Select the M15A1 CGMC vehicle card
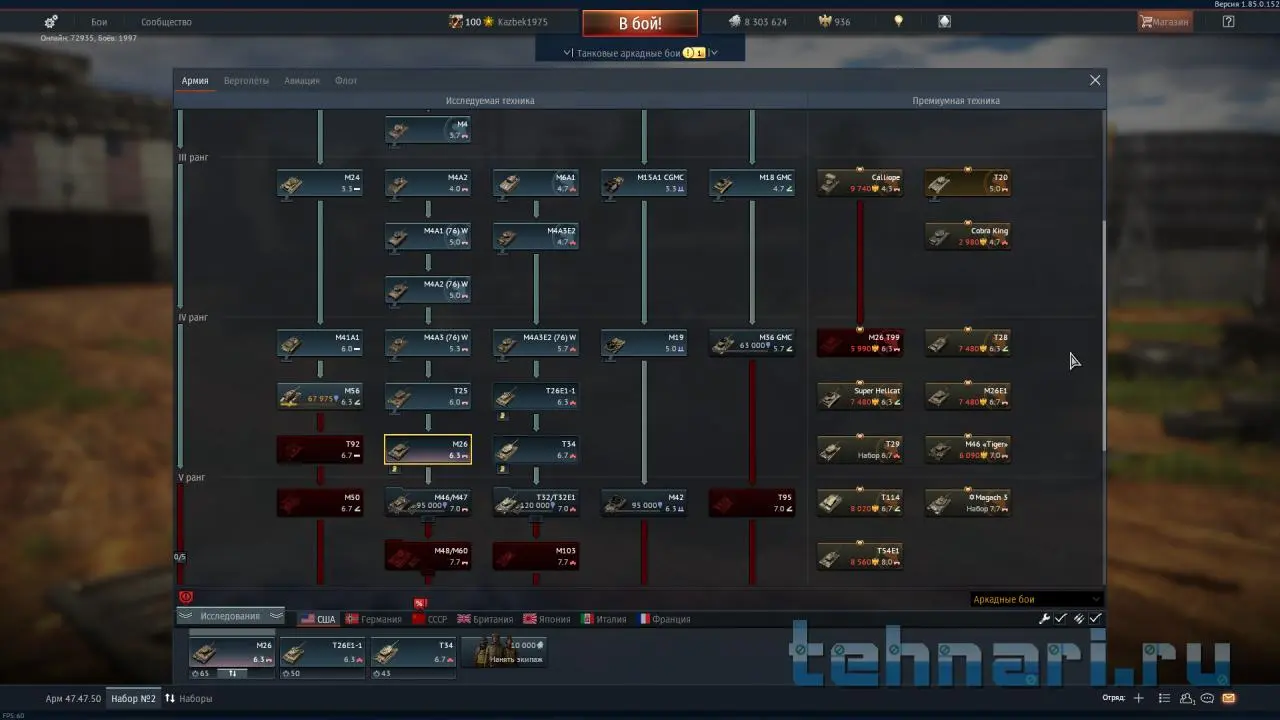This screenshot has height=720, width=1280. pyautogui.click(x=644, y=183)
